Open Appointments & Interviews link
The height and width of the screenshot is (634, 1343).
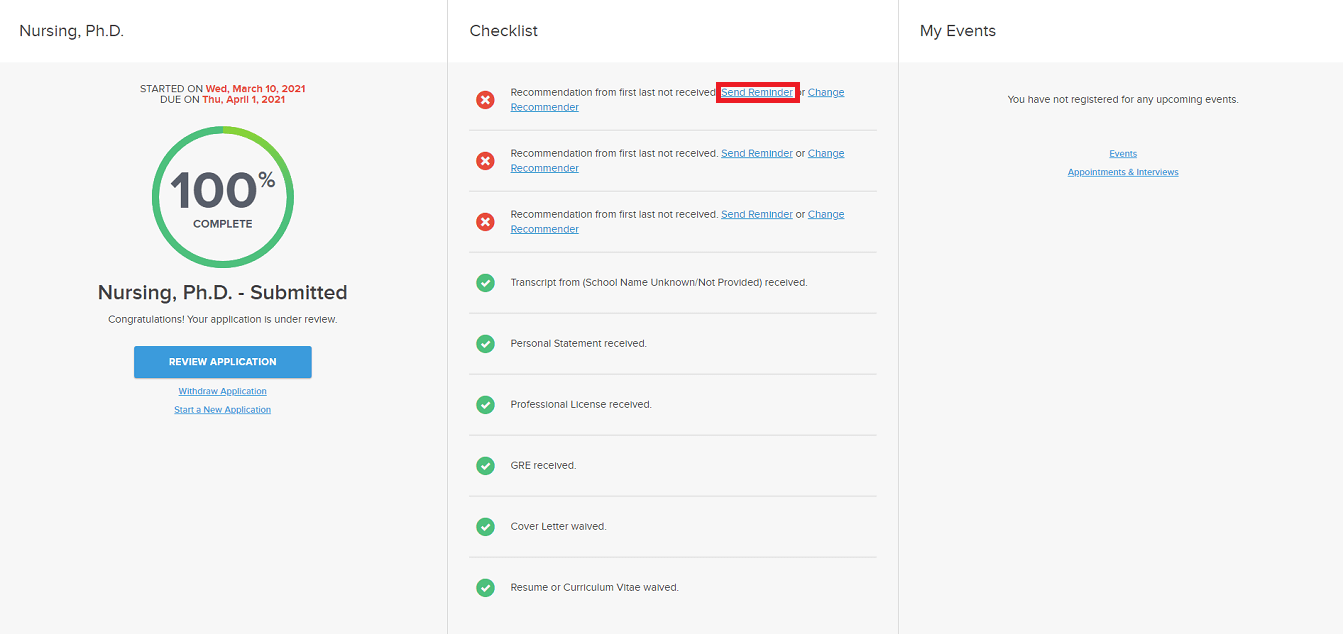tap(1123, 173)
